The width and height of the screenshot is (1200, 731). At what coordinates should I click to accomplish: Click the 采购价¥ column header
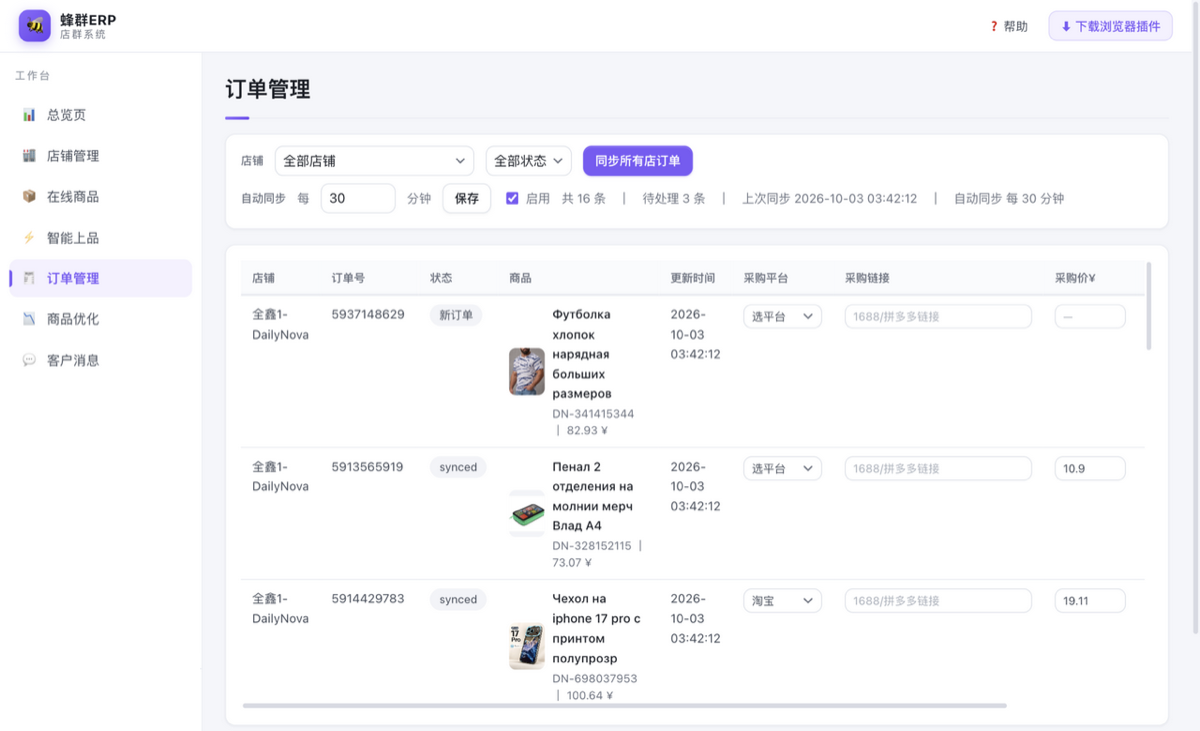tap(1075, 278)
